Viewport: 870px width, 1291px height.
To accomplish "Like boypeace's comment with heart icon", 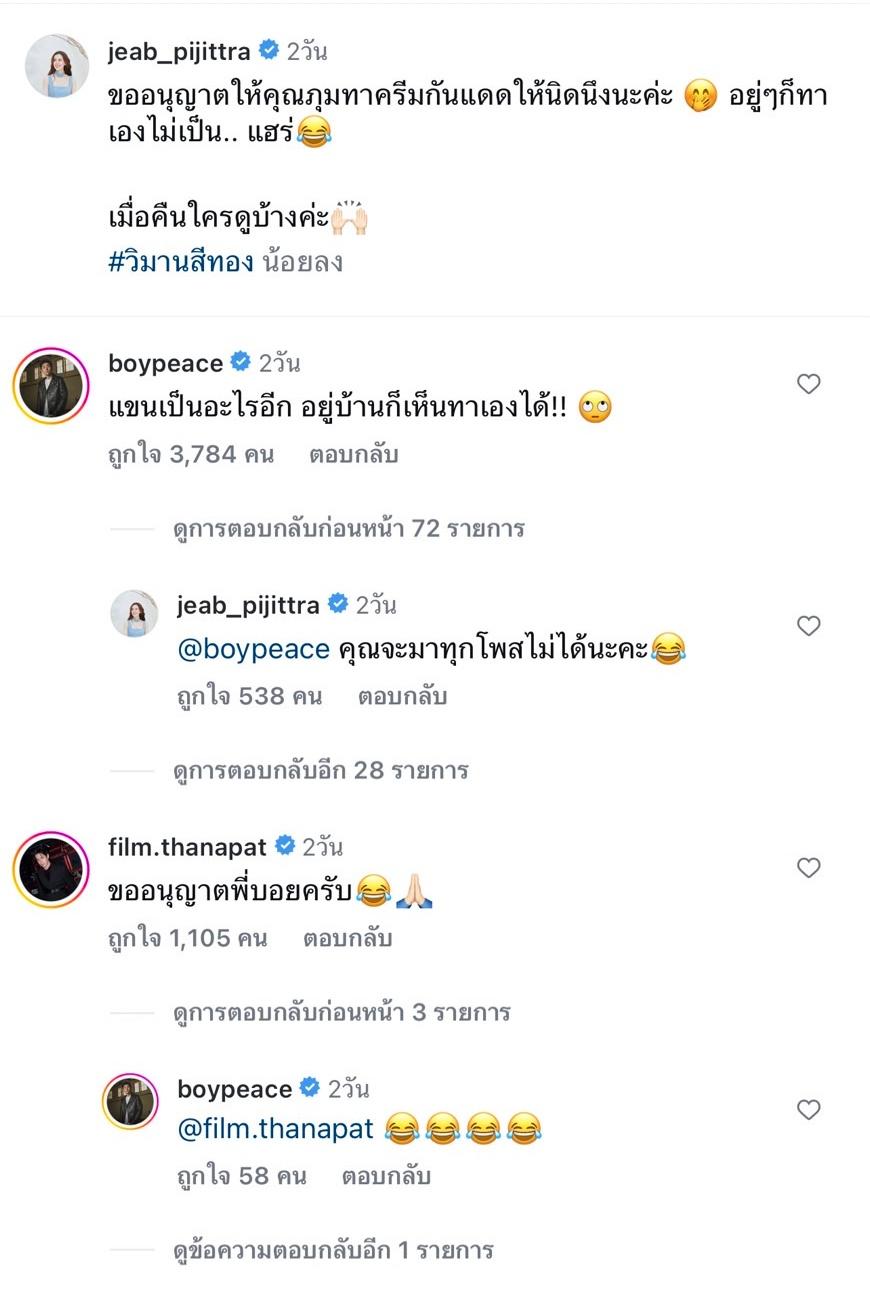I will (808, 384).
